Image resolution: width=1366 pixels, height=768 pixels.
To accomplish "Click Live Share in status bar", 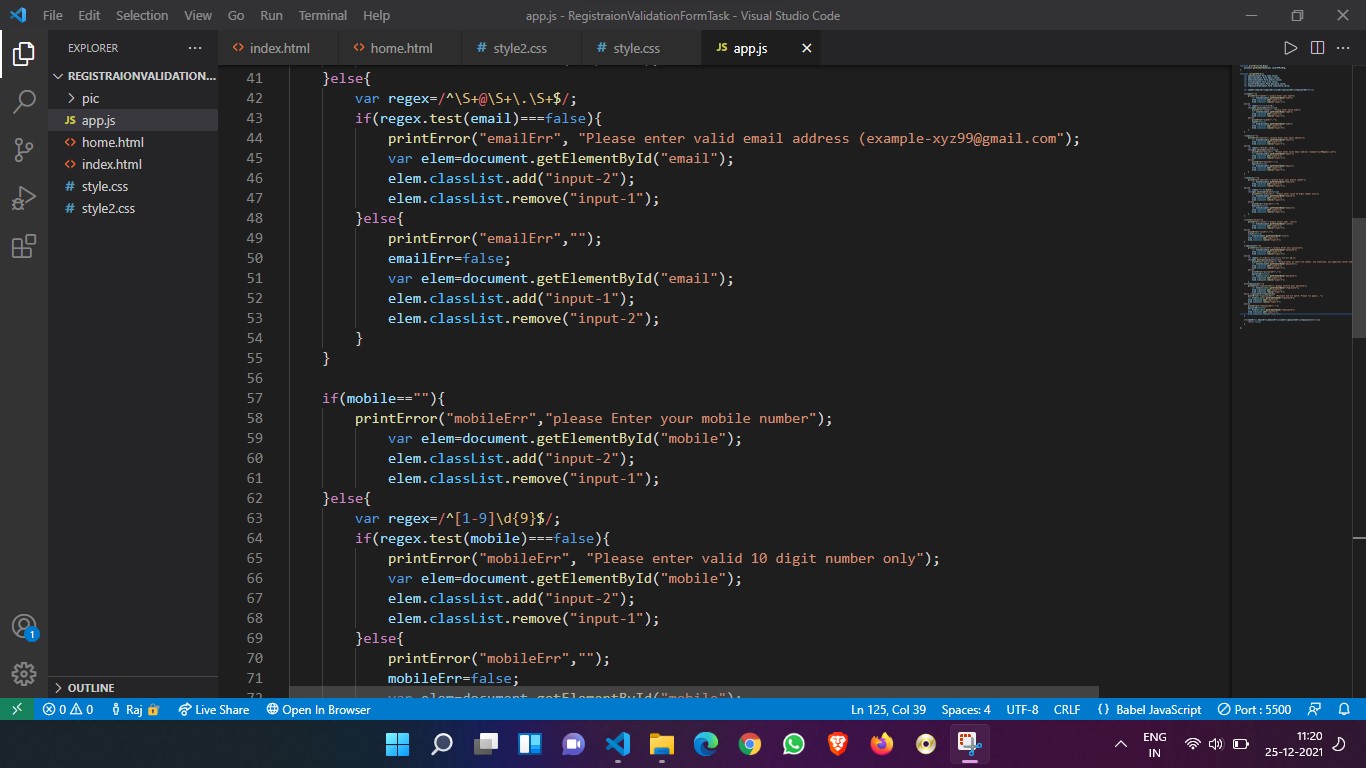I will tap(214, 709).
